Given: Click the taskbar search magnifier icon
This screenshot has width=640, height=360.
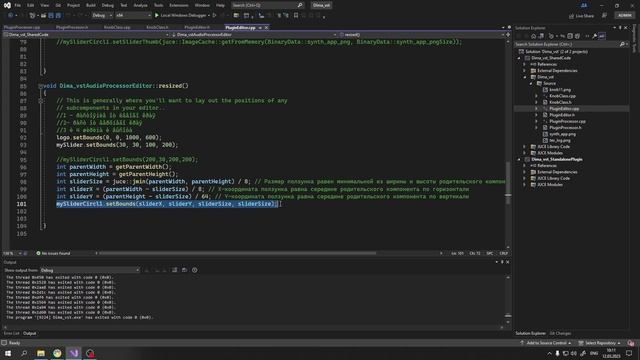Looking at the screenshot, I should point(24,353).
